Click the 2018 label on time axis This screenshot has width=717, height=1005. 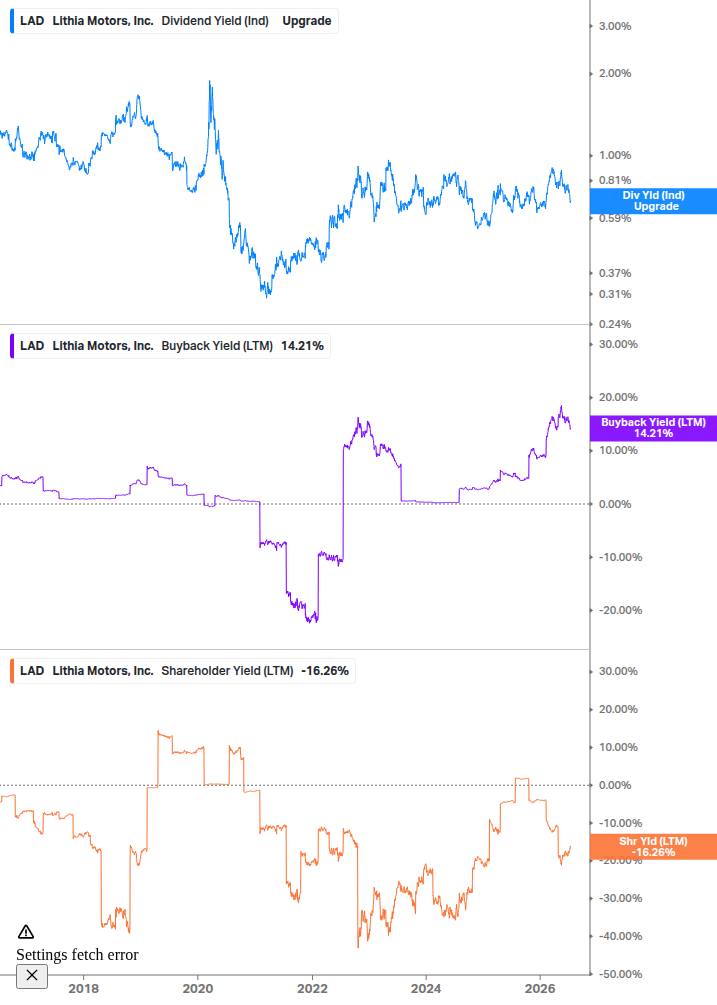click(83, 988)
